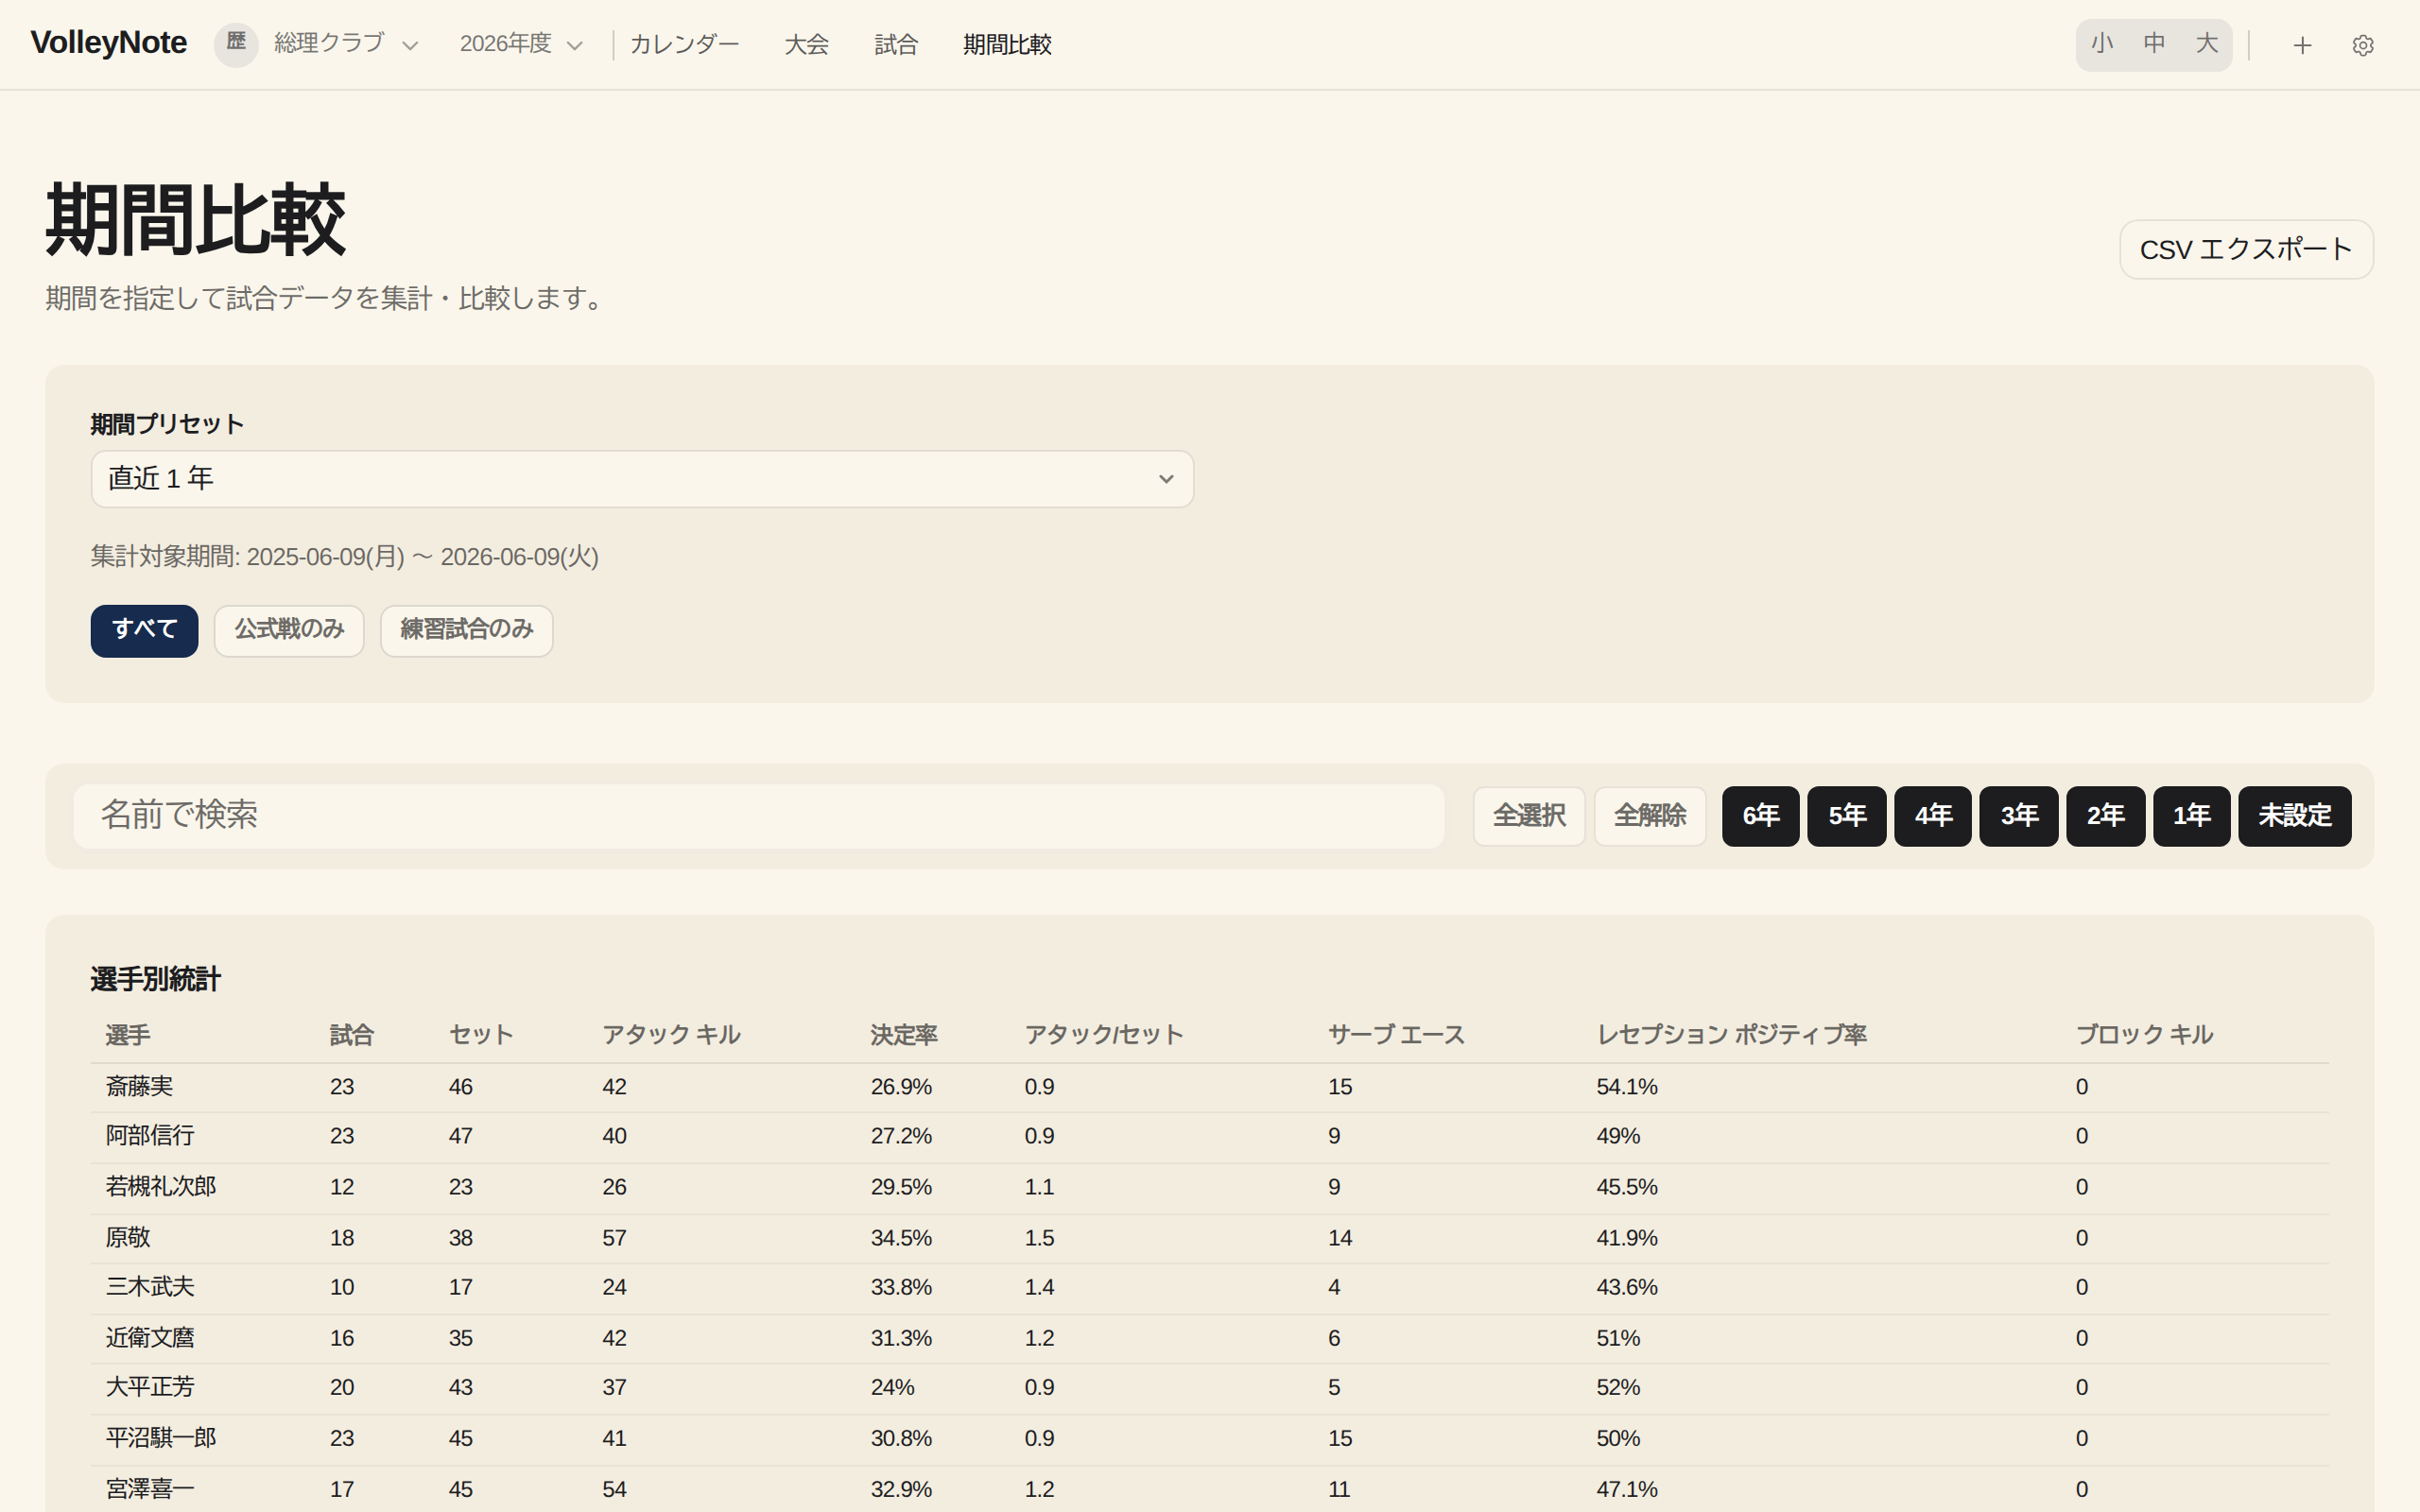Sort by the アタック/セット column header
This screenshot has height=1512, width=2420.
(1104, 1035)
